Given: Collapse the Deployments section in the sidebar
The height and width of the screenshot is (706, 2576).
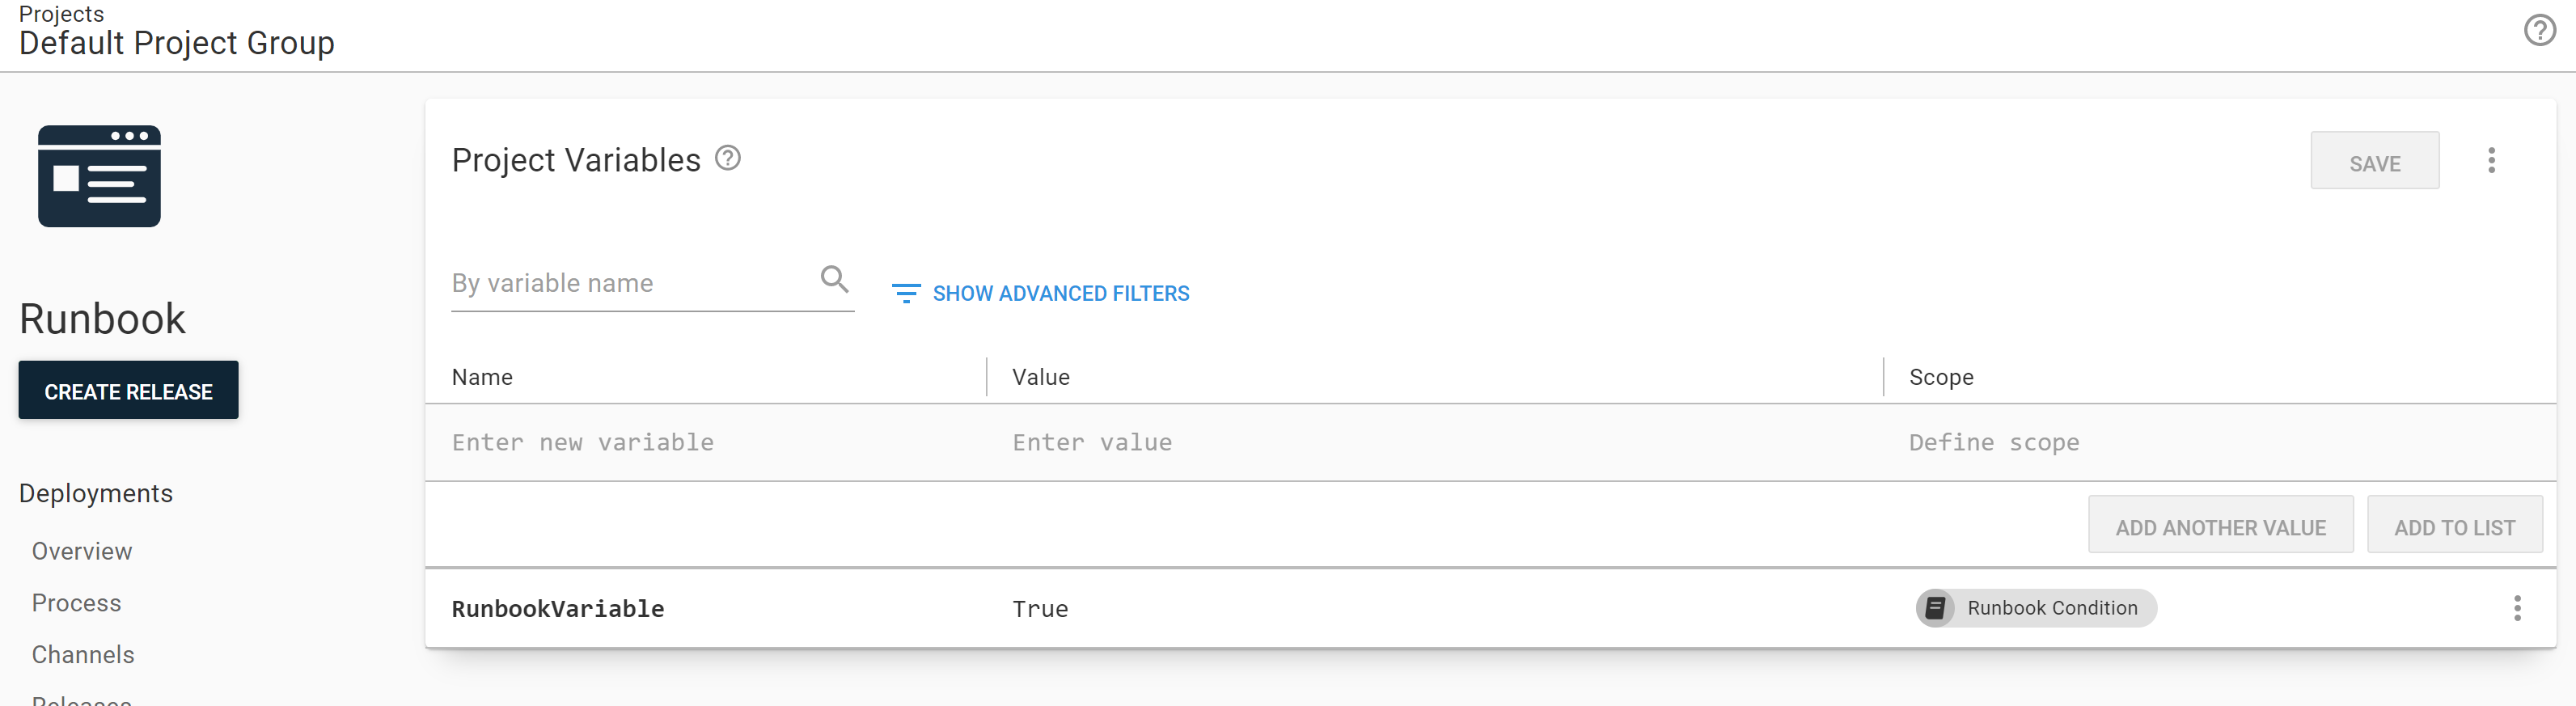Looking at the screenshot, I should click(x=96, y=492).
